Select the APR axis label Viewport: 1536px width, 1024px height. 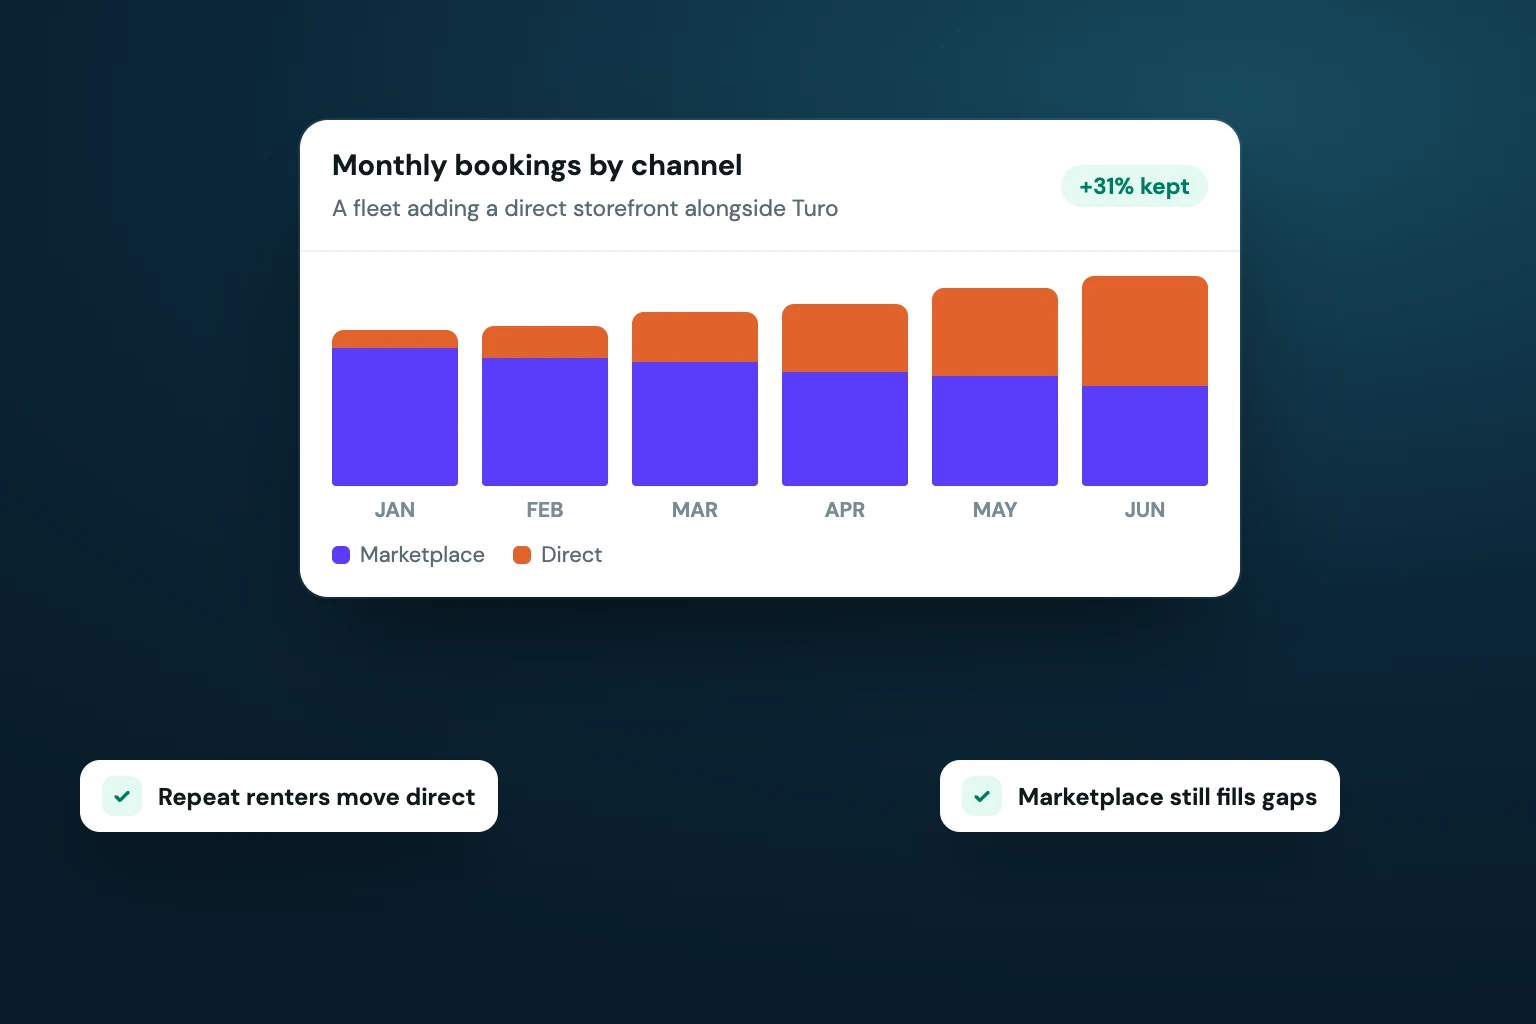click(x=845, y=510)
